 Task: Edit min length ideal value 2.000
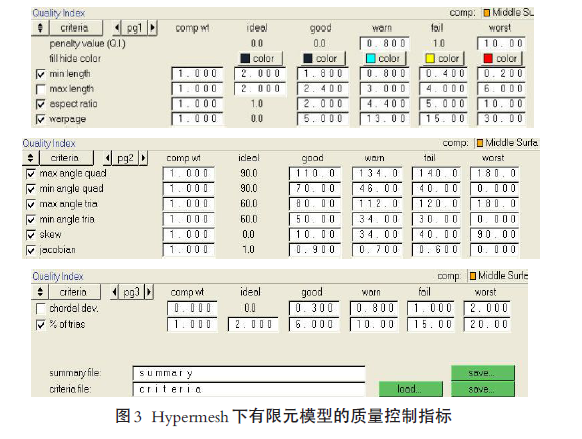pos(260,73)
